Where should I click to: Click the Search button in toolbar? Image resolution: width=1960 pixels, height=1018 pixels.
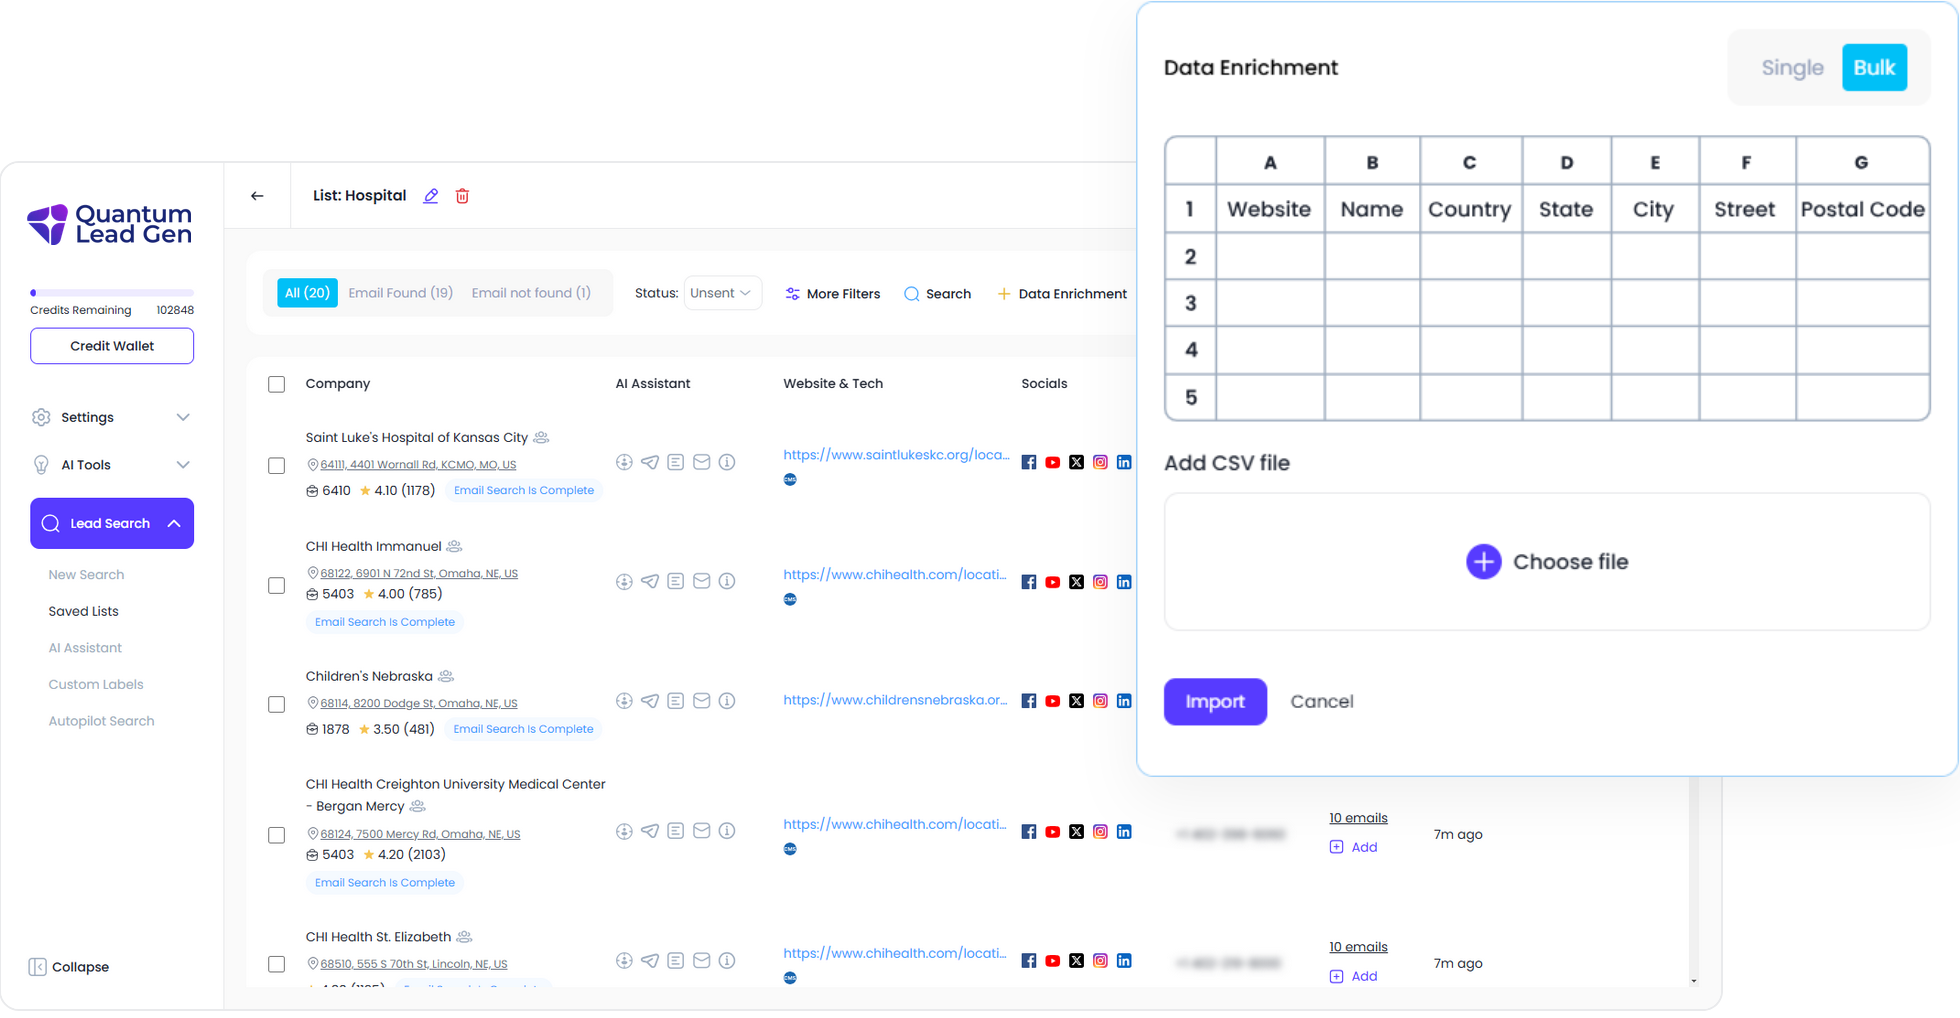point(937,294)
